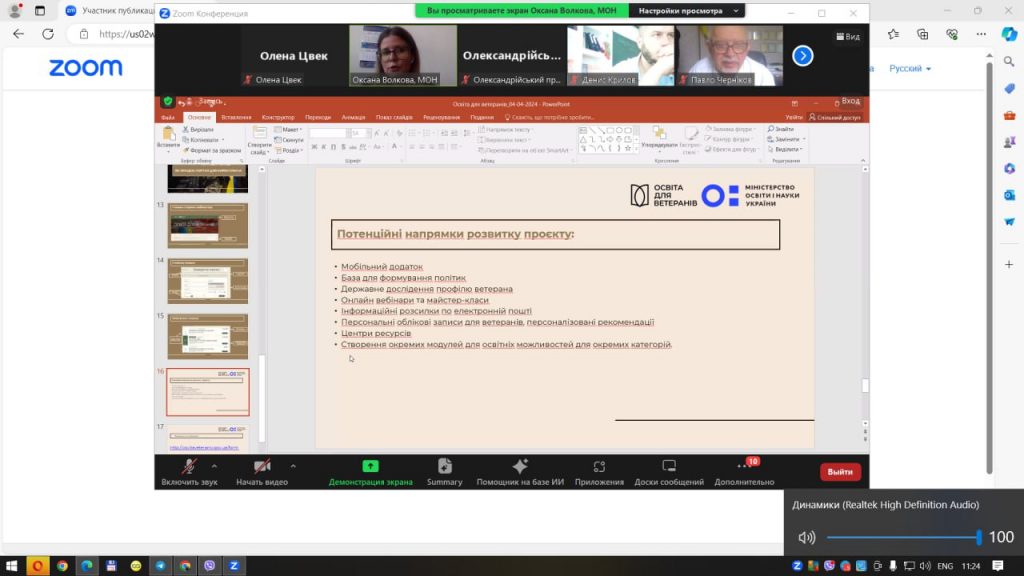This screenshot has height=576, width=1024.
Task: Click the speaker mute icon in volume popup
Action: [806, 537]
